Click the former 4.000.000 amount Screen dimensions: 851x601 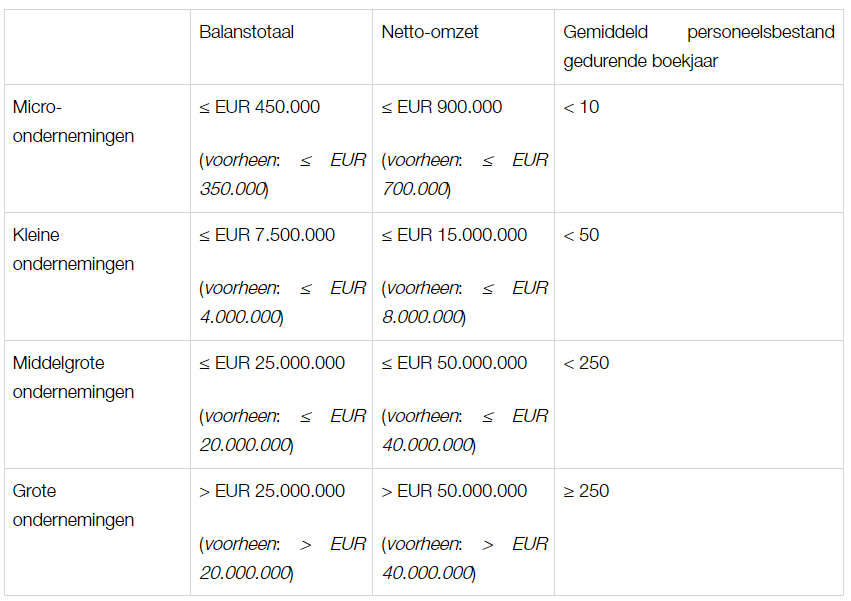(240, 317)
